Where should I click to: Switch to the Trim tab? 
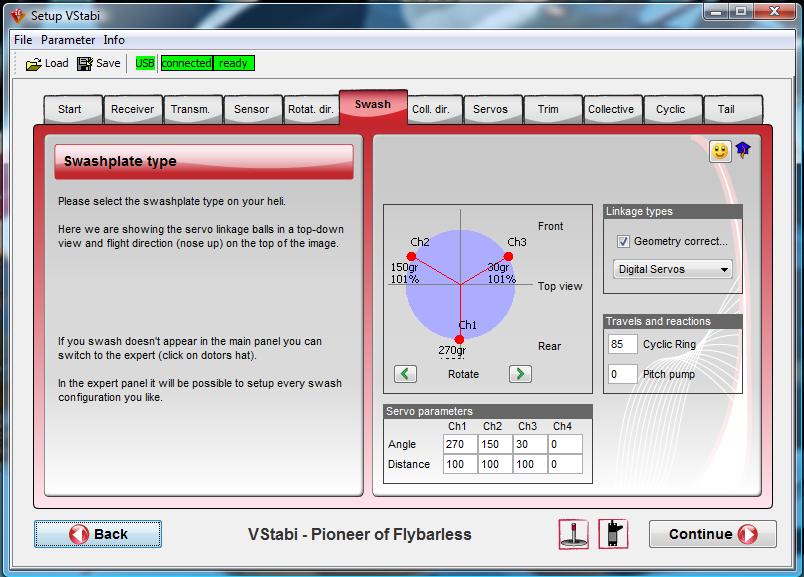[553, 109]
